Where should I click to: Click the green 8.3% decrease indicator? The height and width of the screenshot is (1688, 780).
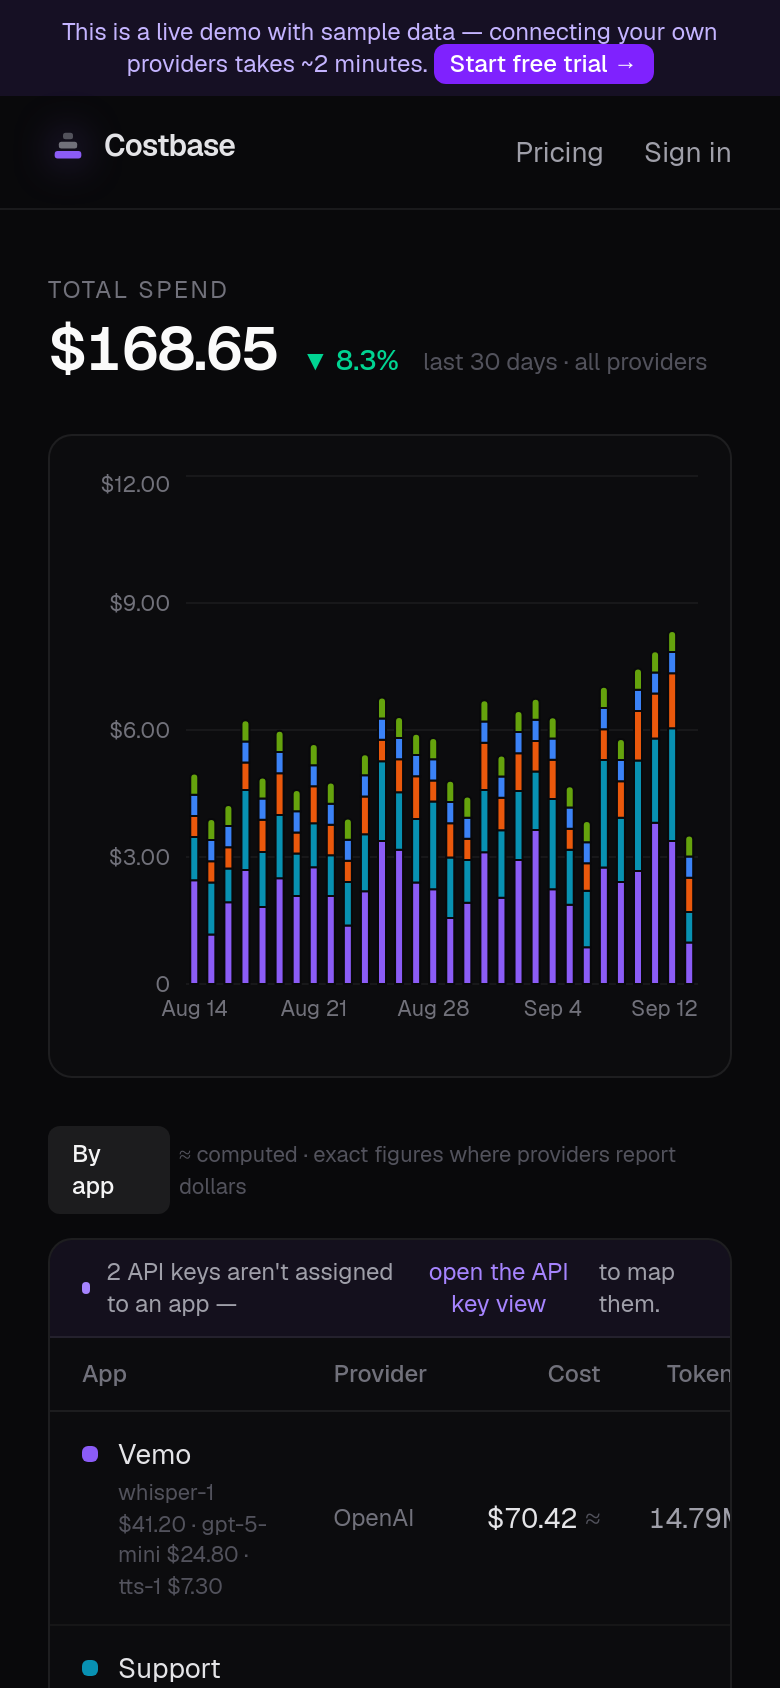[353, 361]
